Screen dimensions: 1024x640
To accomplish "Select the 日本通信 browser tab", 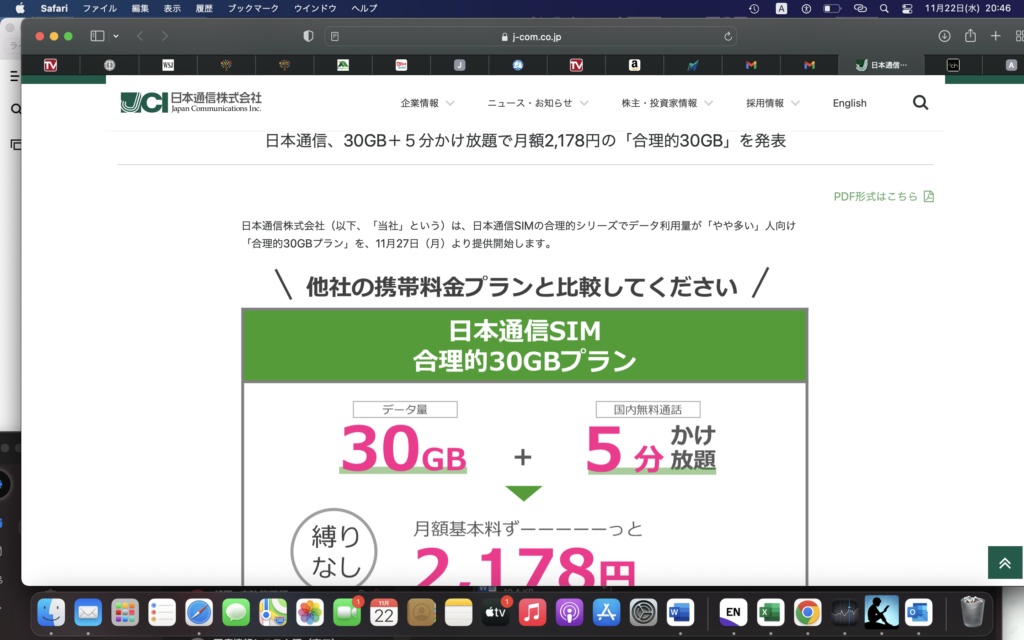I will [x=884, y=66].
